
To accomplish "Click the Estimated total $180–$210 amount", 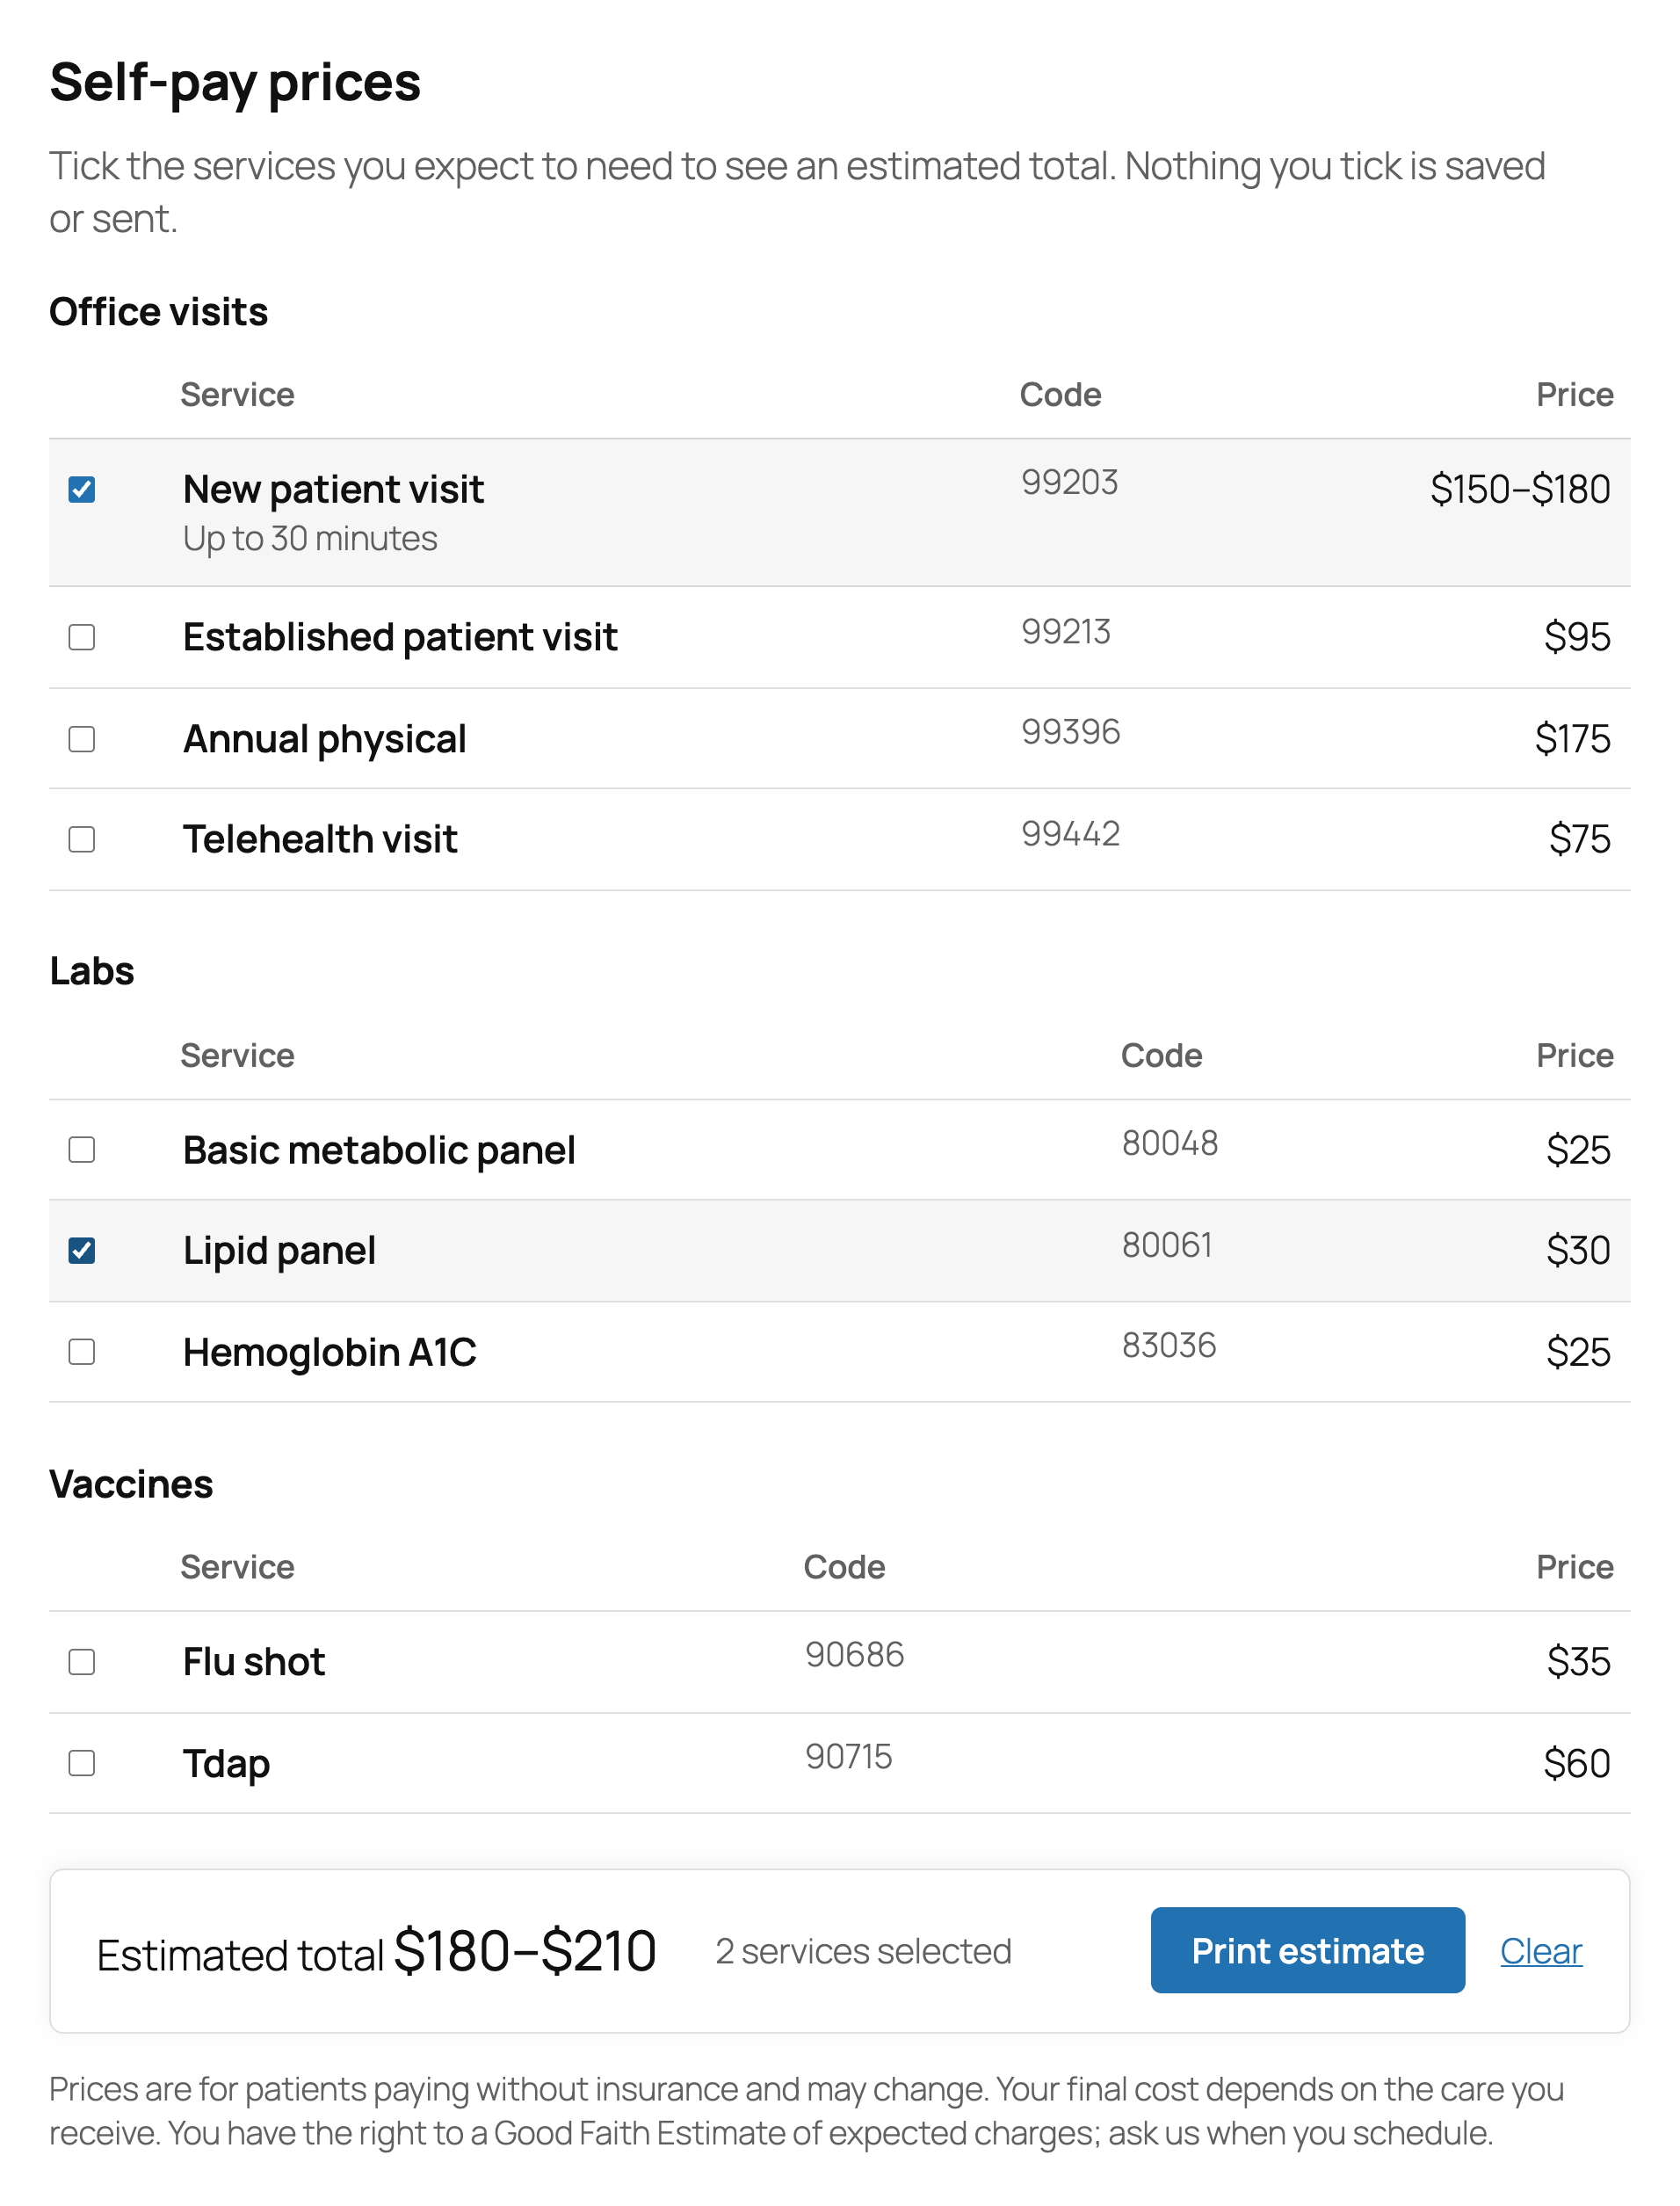I will (525, 1951).
